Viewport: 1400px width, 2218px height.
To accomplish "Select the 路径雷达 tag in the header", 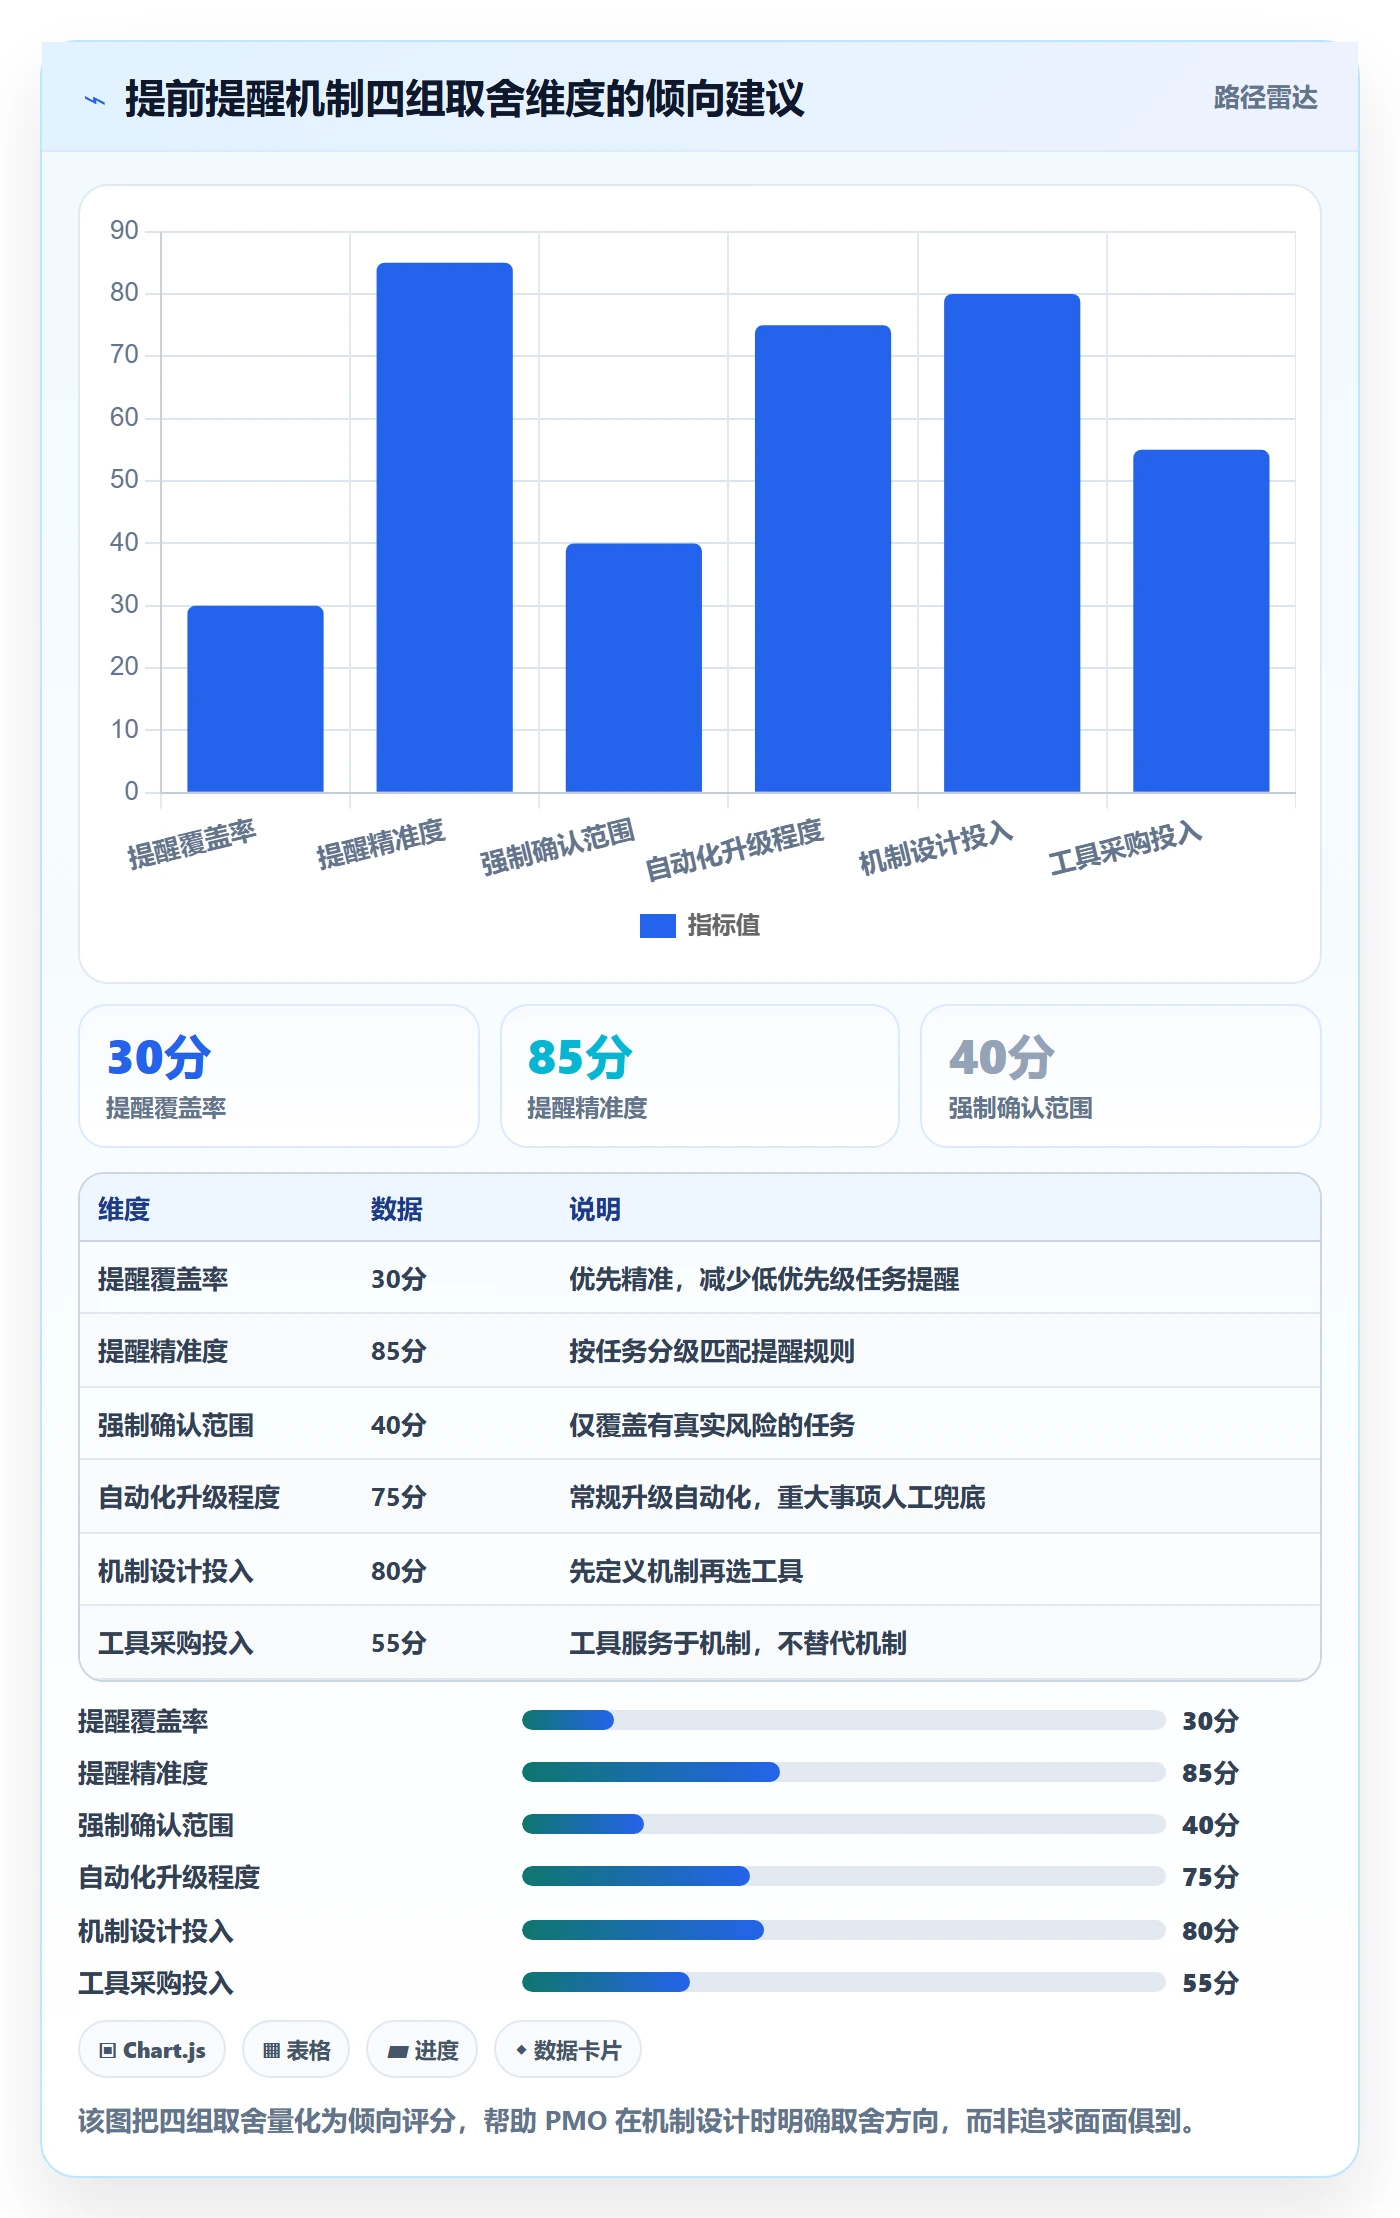I will point(1265,98).
